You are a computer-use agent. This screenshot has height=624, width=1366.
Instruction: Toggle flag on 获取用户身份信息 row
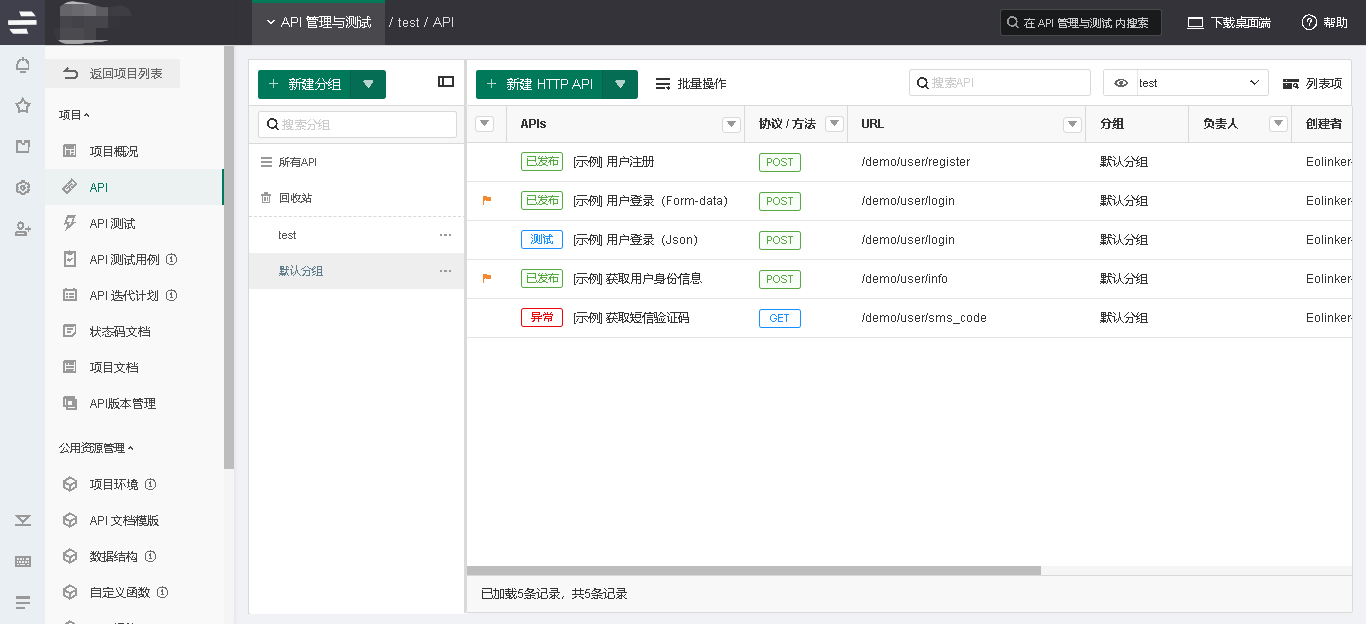point(487,278)
